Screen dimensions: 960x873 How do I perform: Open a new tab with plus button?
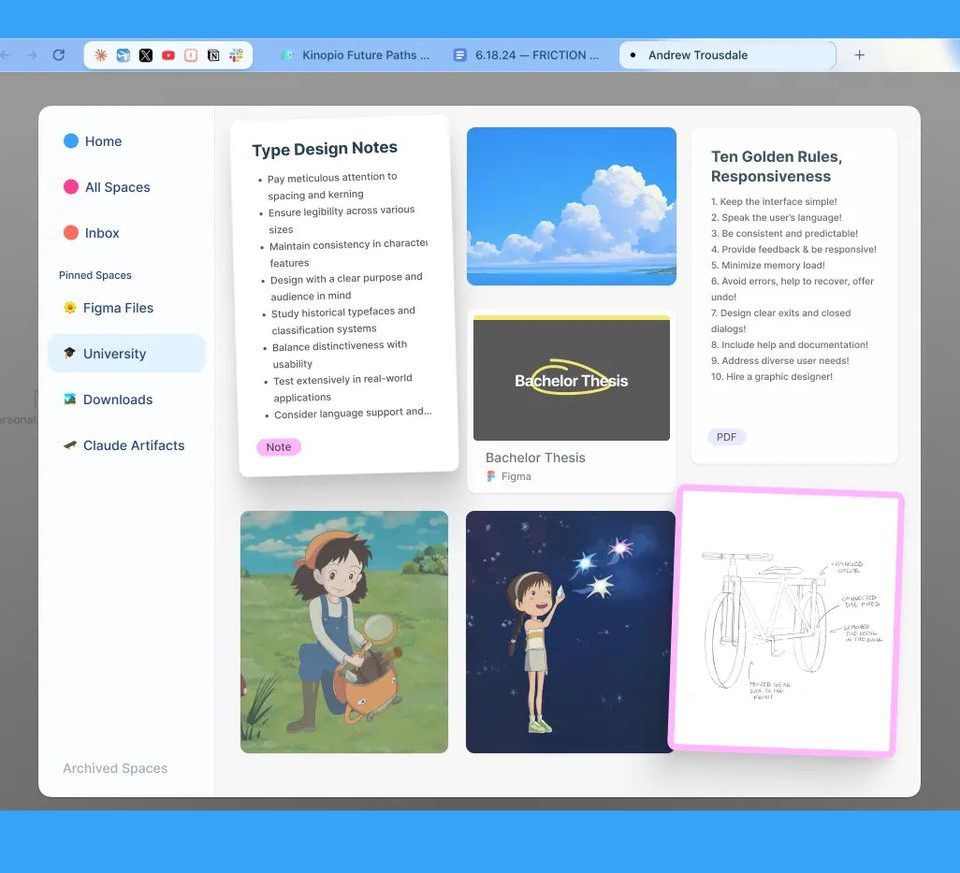pos(859,55)
